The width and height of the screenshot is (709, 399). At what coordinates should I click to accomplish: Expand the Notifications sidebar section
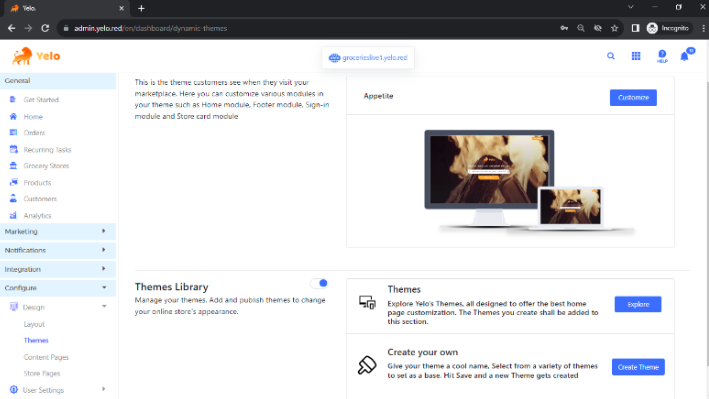[58, 250]
